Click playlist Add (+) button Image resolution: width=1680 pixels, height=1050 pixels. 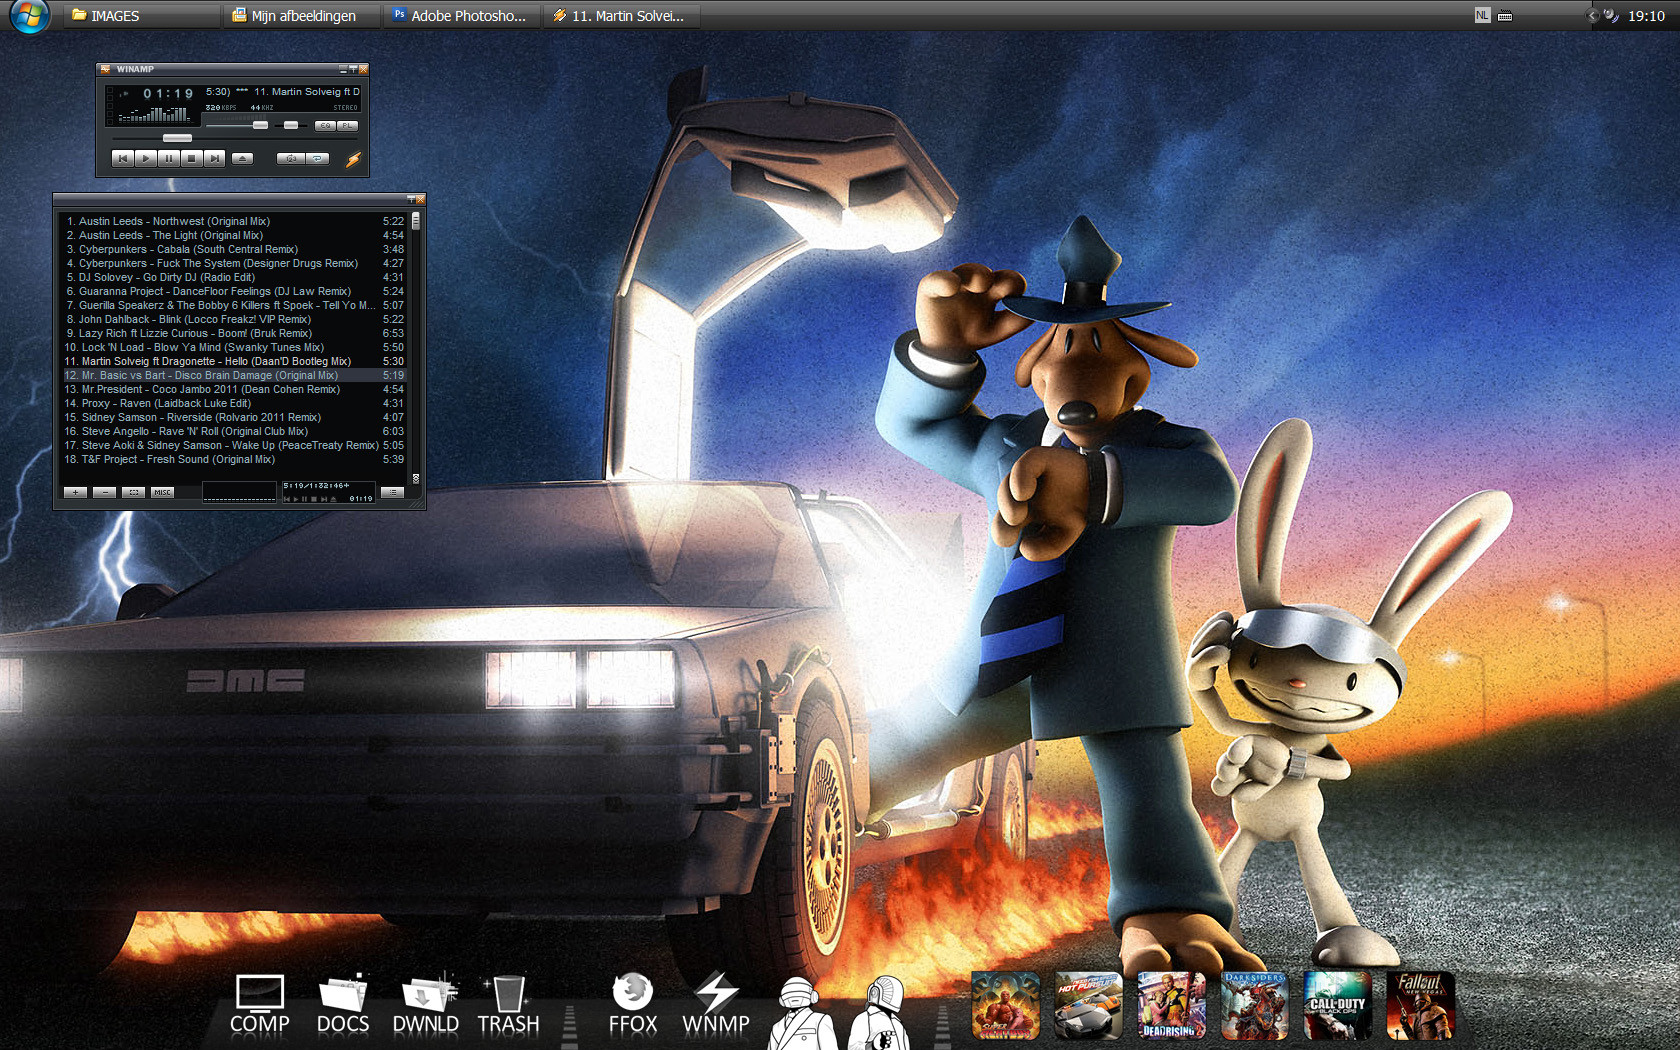75,492
